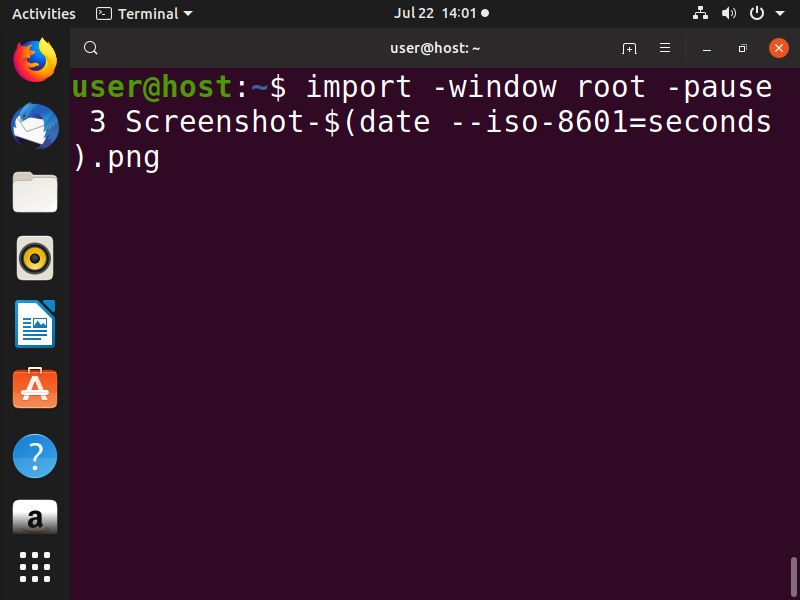Image resolution: width=800 pixels, height=600 pixels.
Task: Open the Help question mark icon
Action: point(35,456)
